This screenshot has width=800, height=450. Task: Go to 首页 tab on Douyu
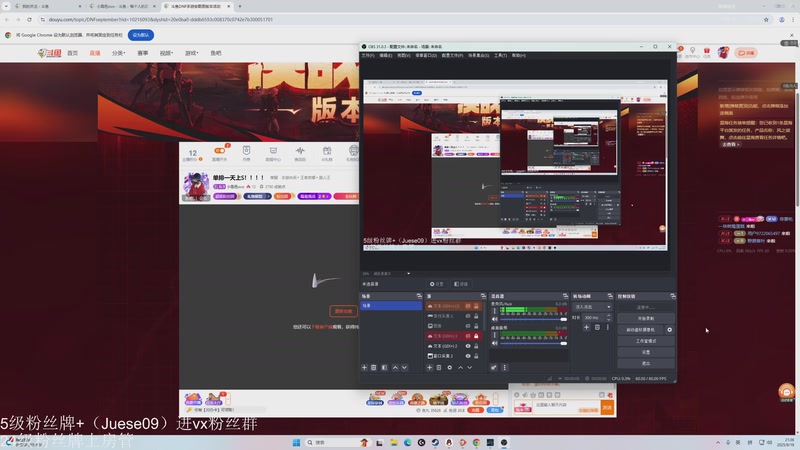click(72, 53)
